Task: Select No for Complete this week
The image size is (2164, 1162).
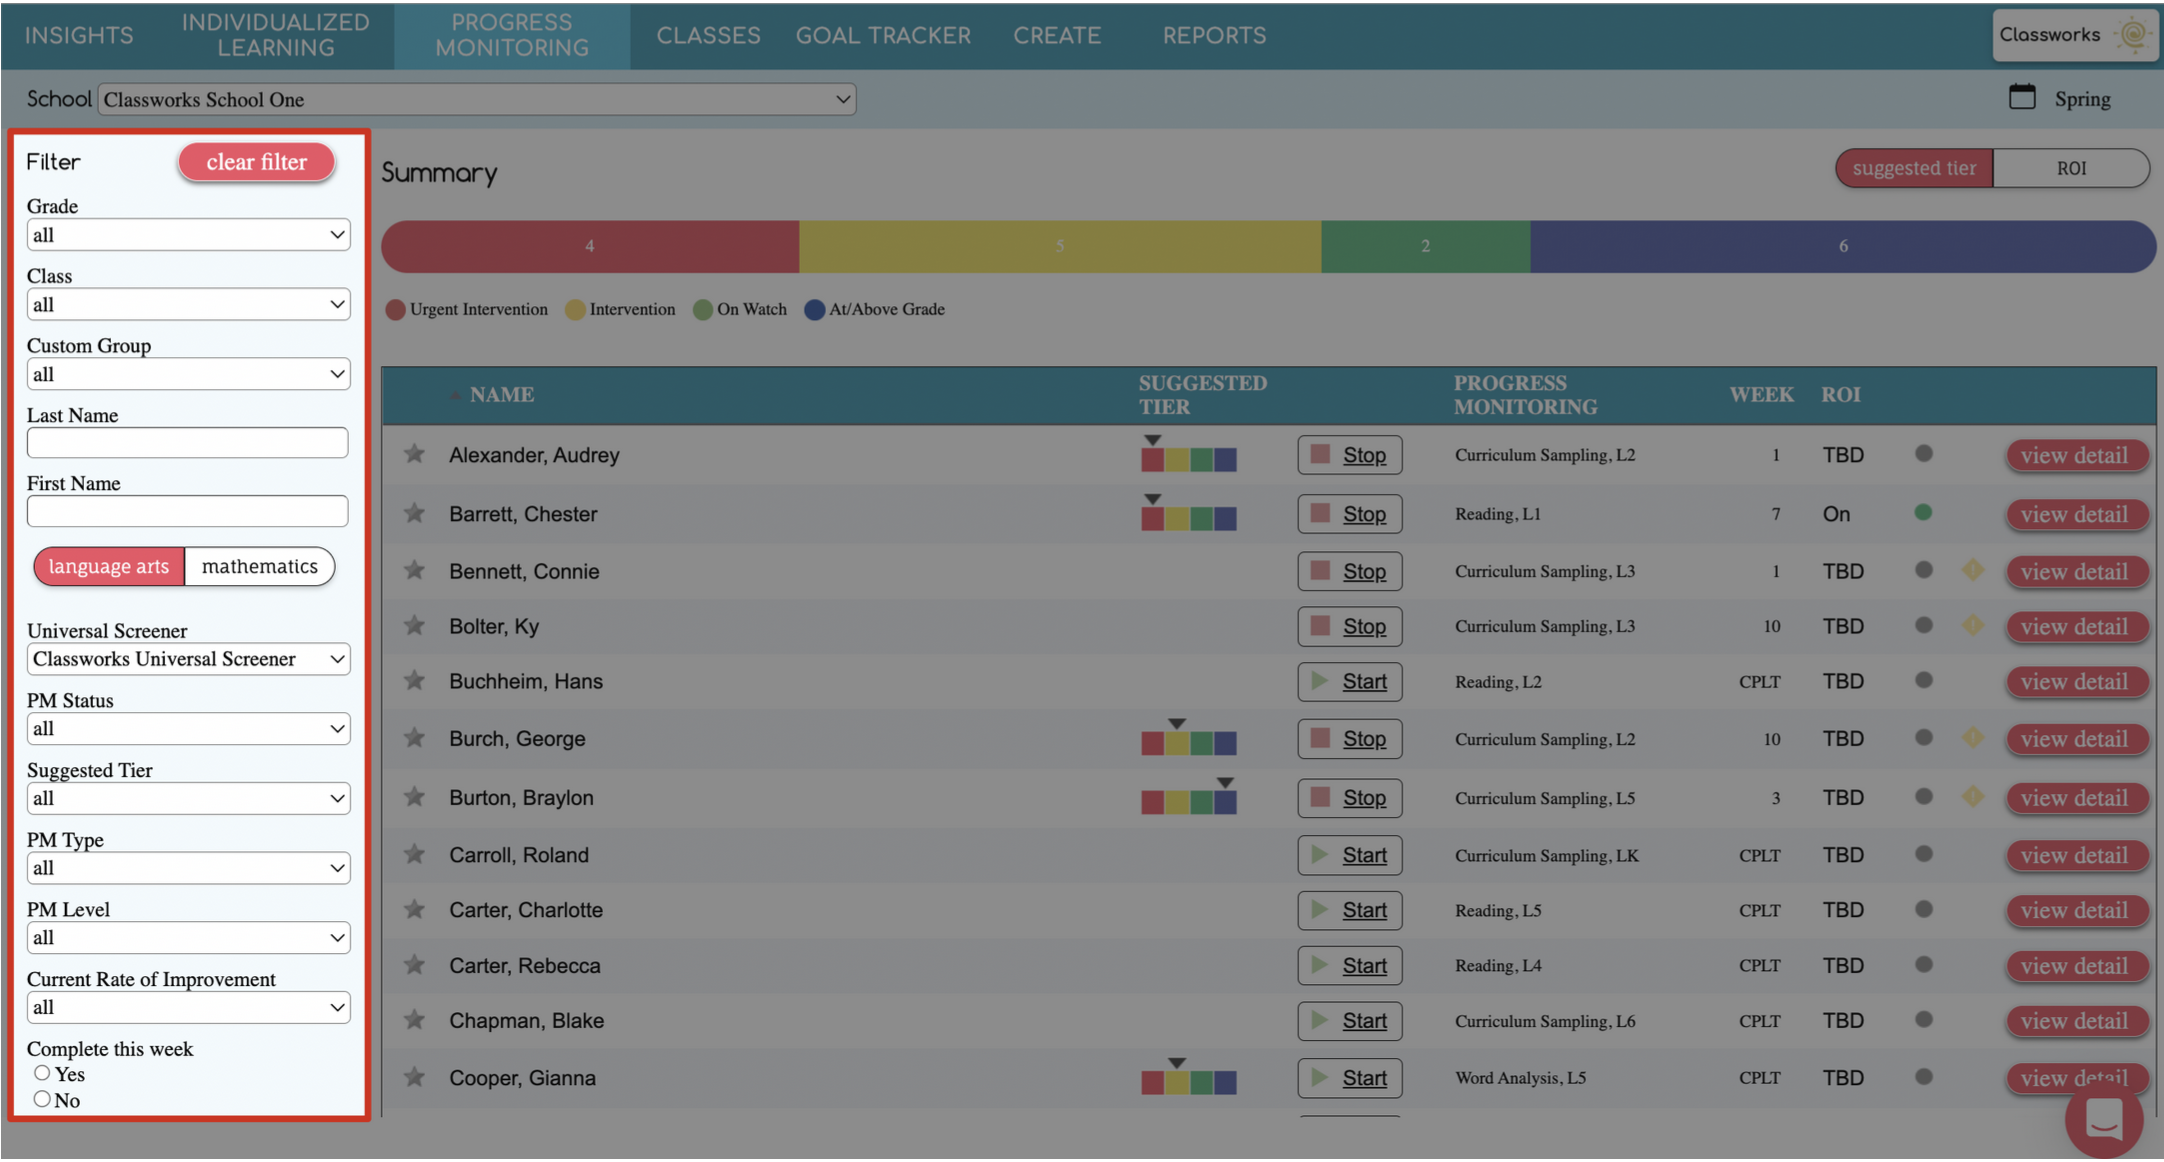Action: point(42,1099)
